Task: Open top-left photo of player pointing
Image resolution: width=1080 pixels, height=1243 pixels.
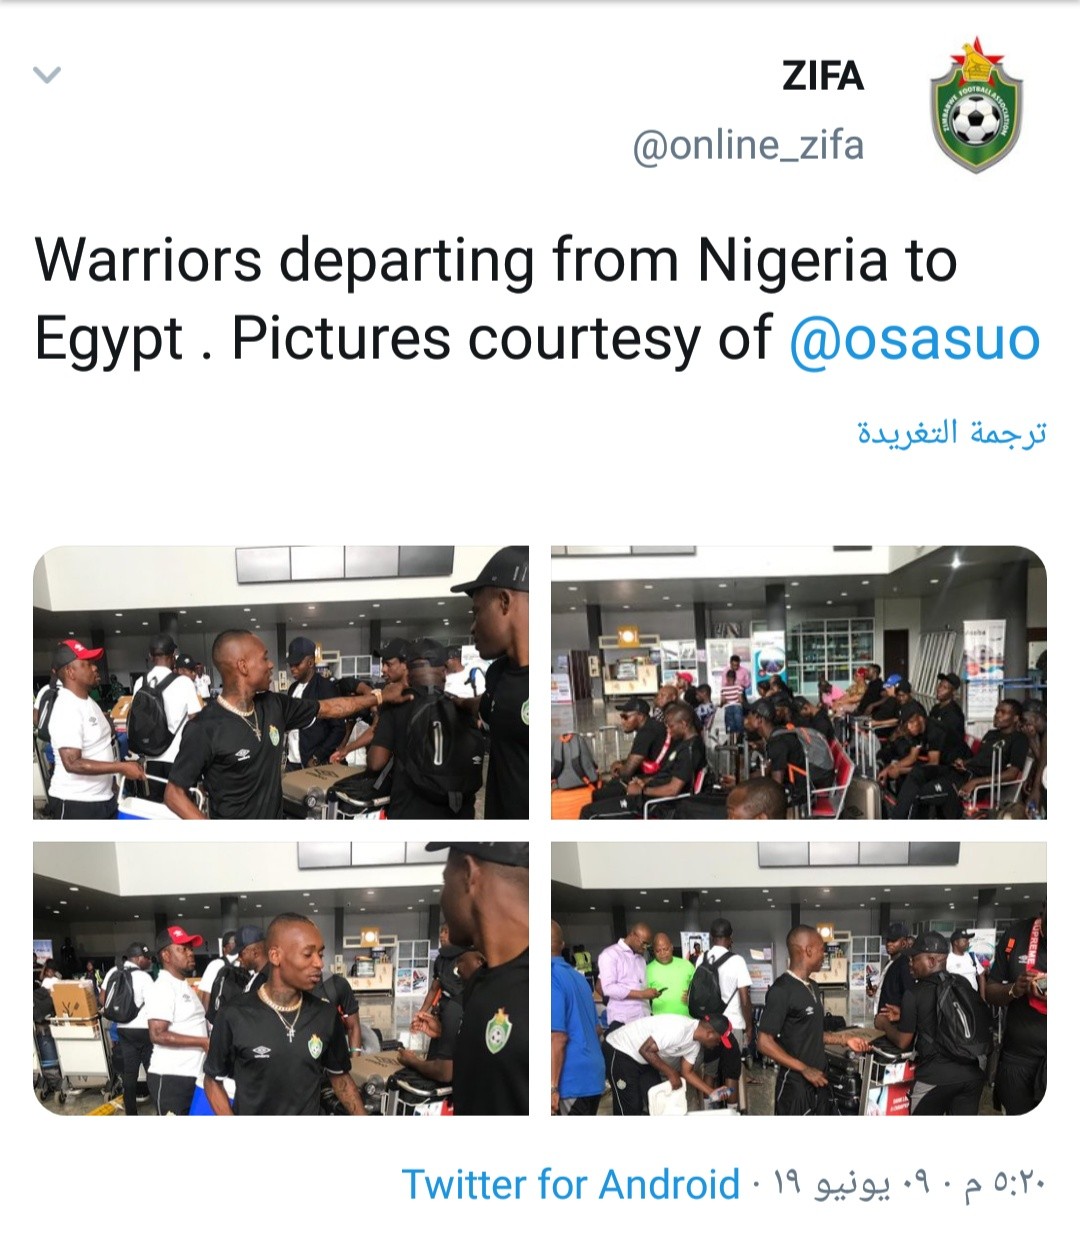Action: [x=281, y=682]
